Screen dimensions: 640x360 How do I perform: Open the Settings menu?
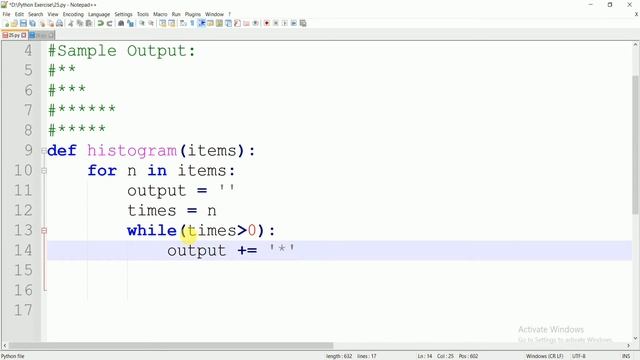pyautogui.click(x=123, y=14)
